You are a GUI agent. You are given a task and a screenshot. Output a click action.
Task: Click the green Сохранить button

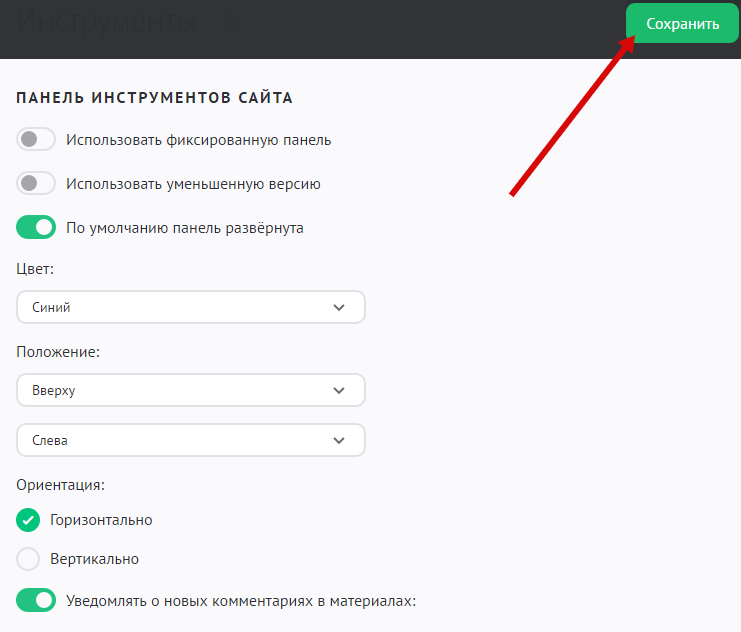(682, 24)
